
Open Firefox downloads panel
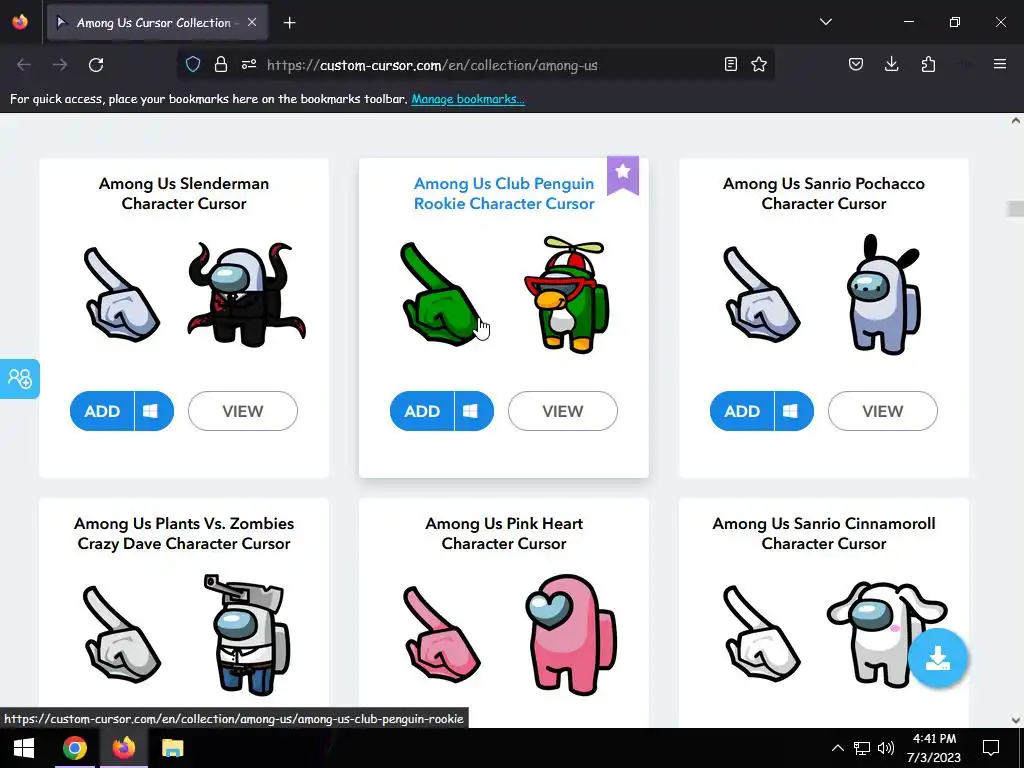click(x=891, y=64)
